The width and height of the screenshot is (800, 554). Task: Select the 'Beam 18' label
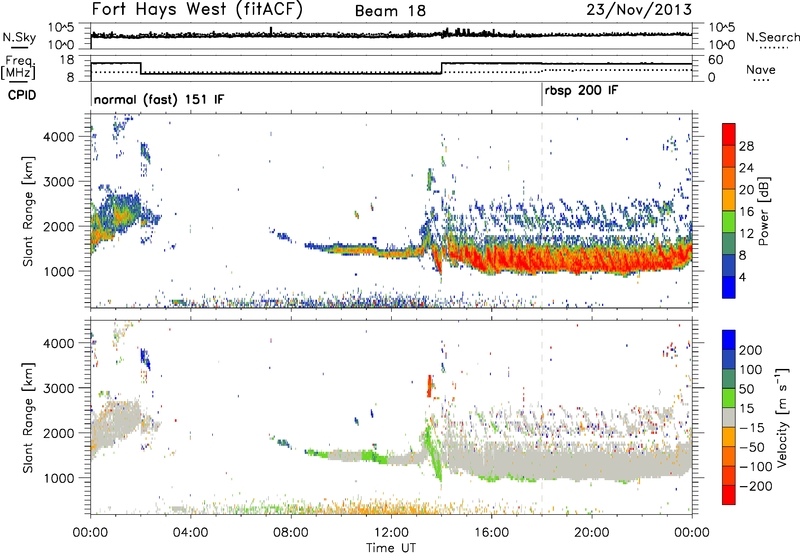[x=390, y=11]
